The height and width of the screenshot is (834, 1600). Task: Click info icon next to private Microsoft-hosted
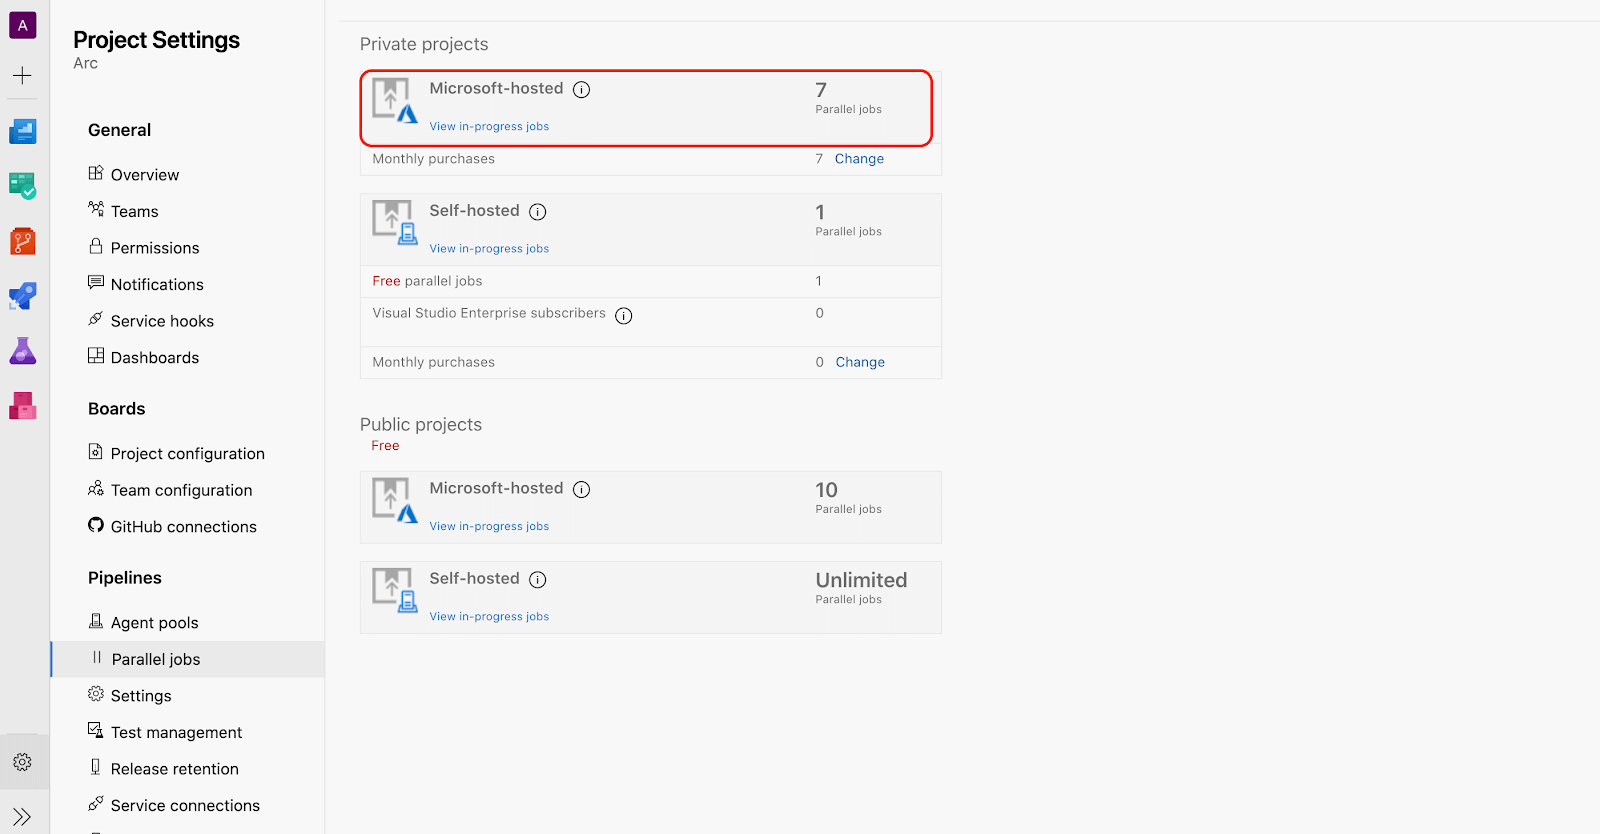(x=581, y=89)
